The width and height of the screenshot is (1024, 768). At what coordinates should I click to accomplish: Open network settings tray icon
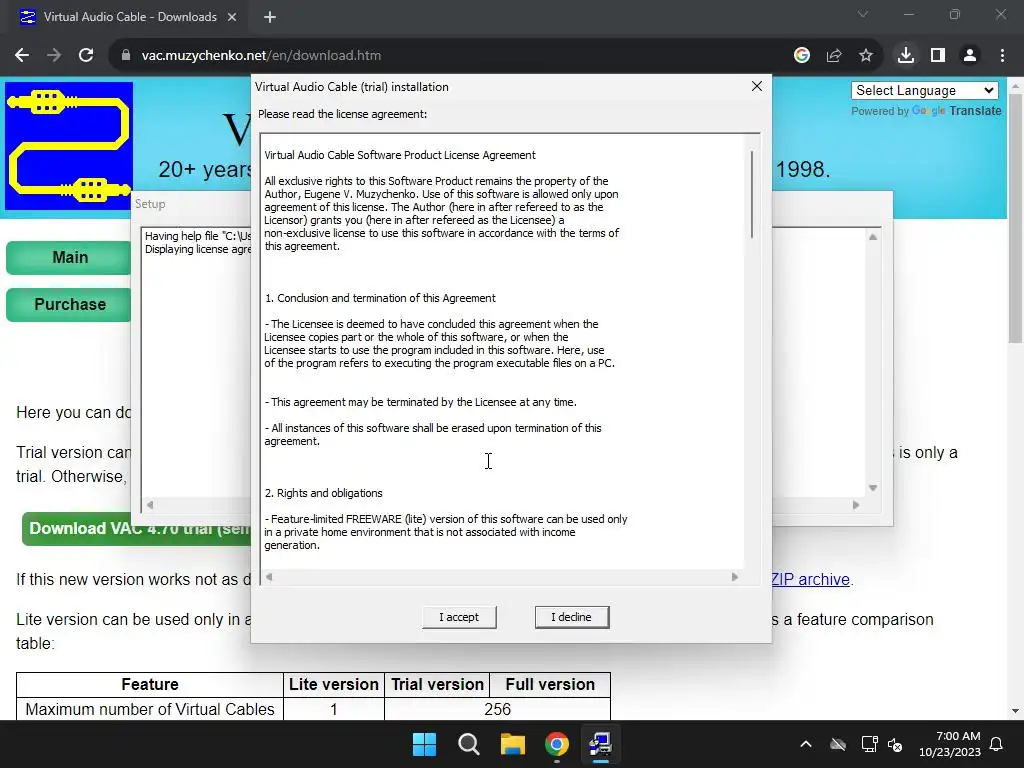pyautogui.click(x=869, y=744)
